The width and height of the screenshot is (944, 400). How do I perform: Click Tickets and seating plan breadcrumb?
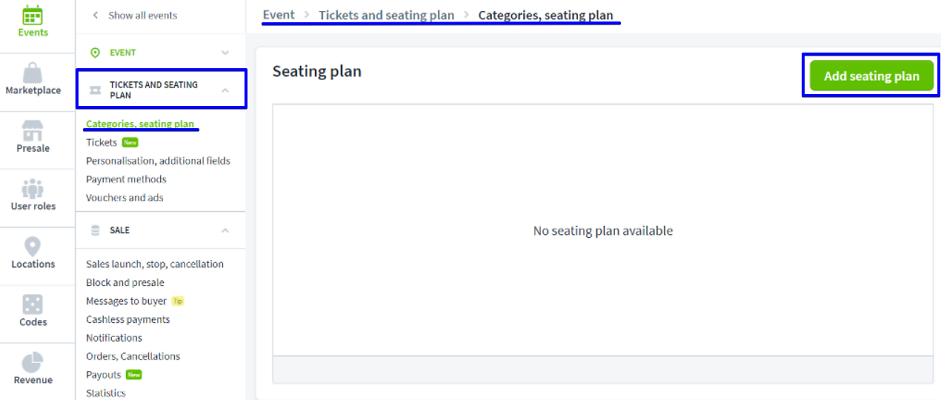(386, 15)
